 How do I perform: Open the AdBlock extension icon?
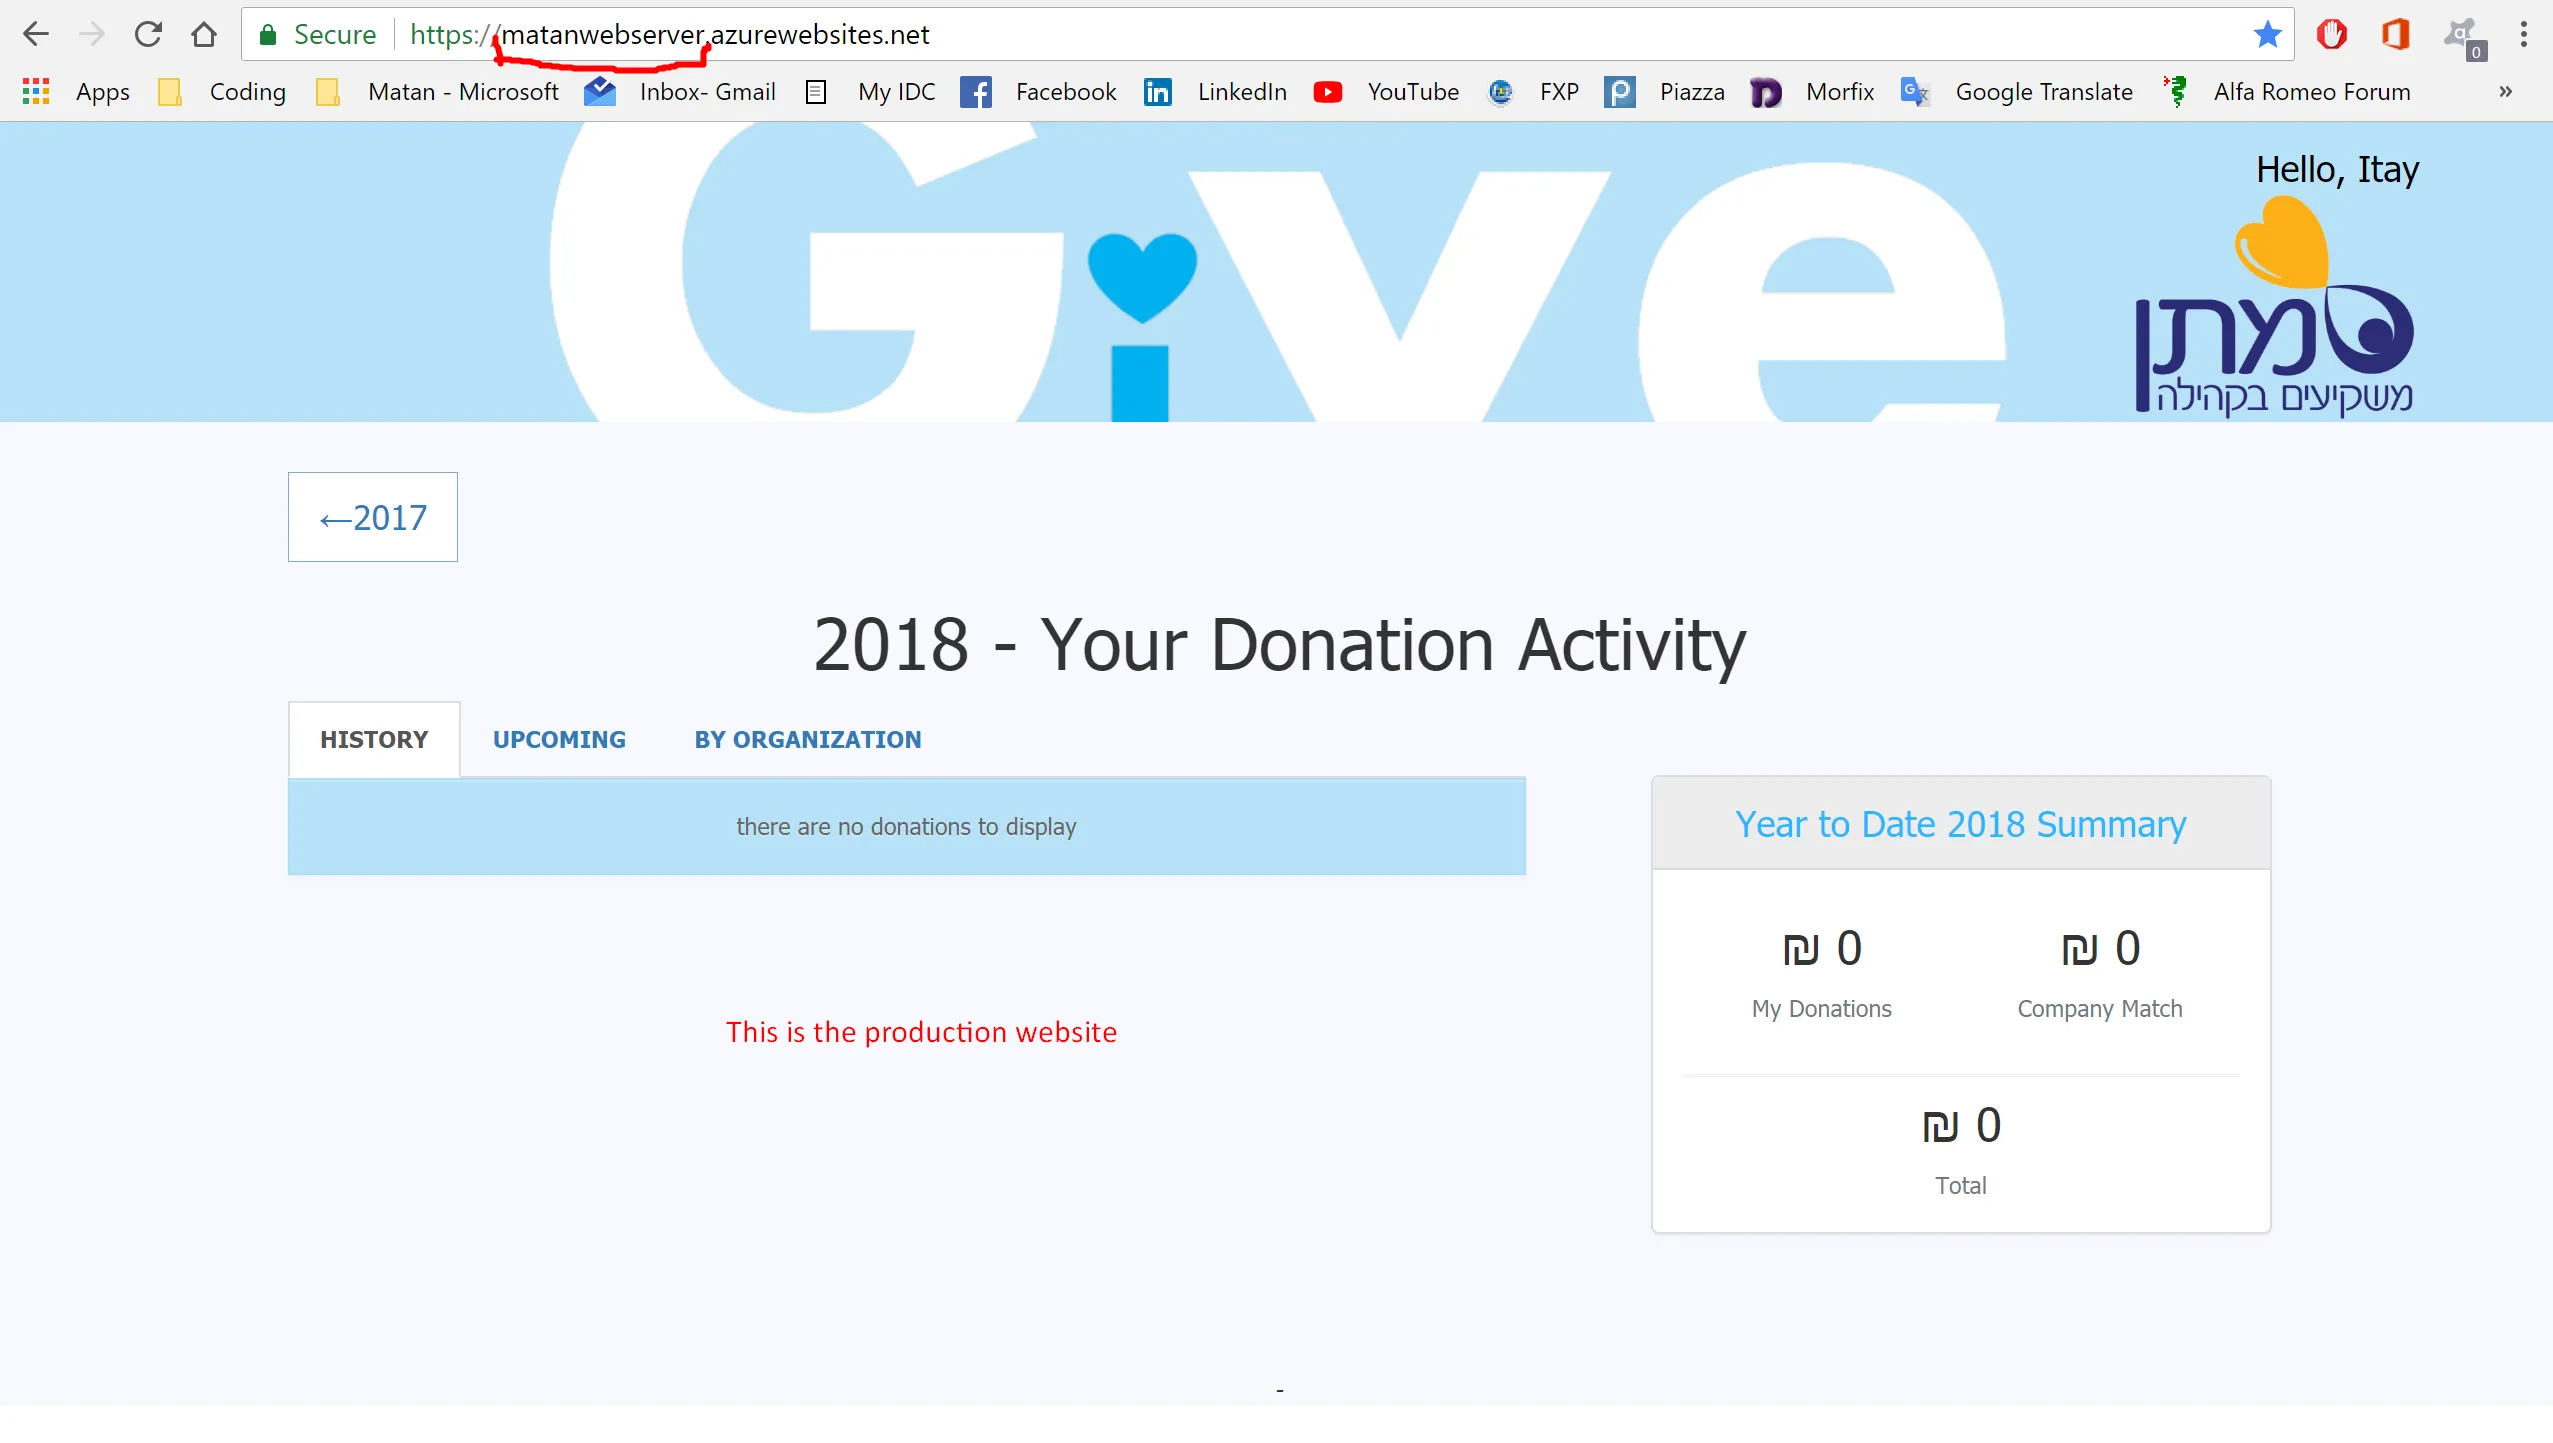[2331, 34]
